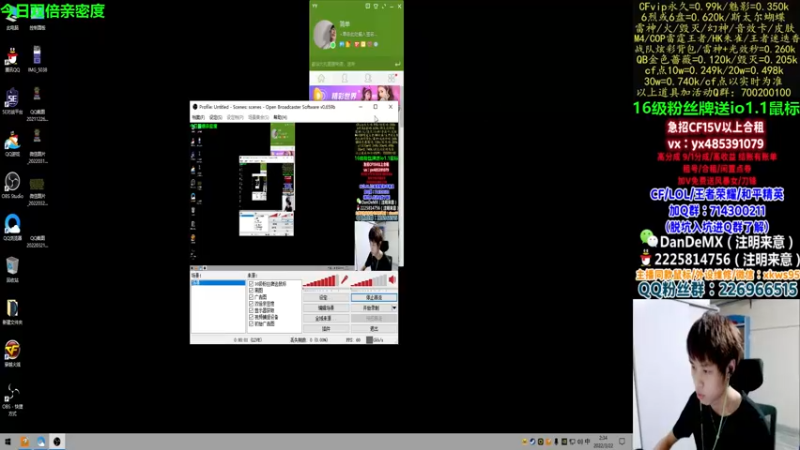
Task: Open the 5E对战平台 desktop icon
Action: point(12,101)
